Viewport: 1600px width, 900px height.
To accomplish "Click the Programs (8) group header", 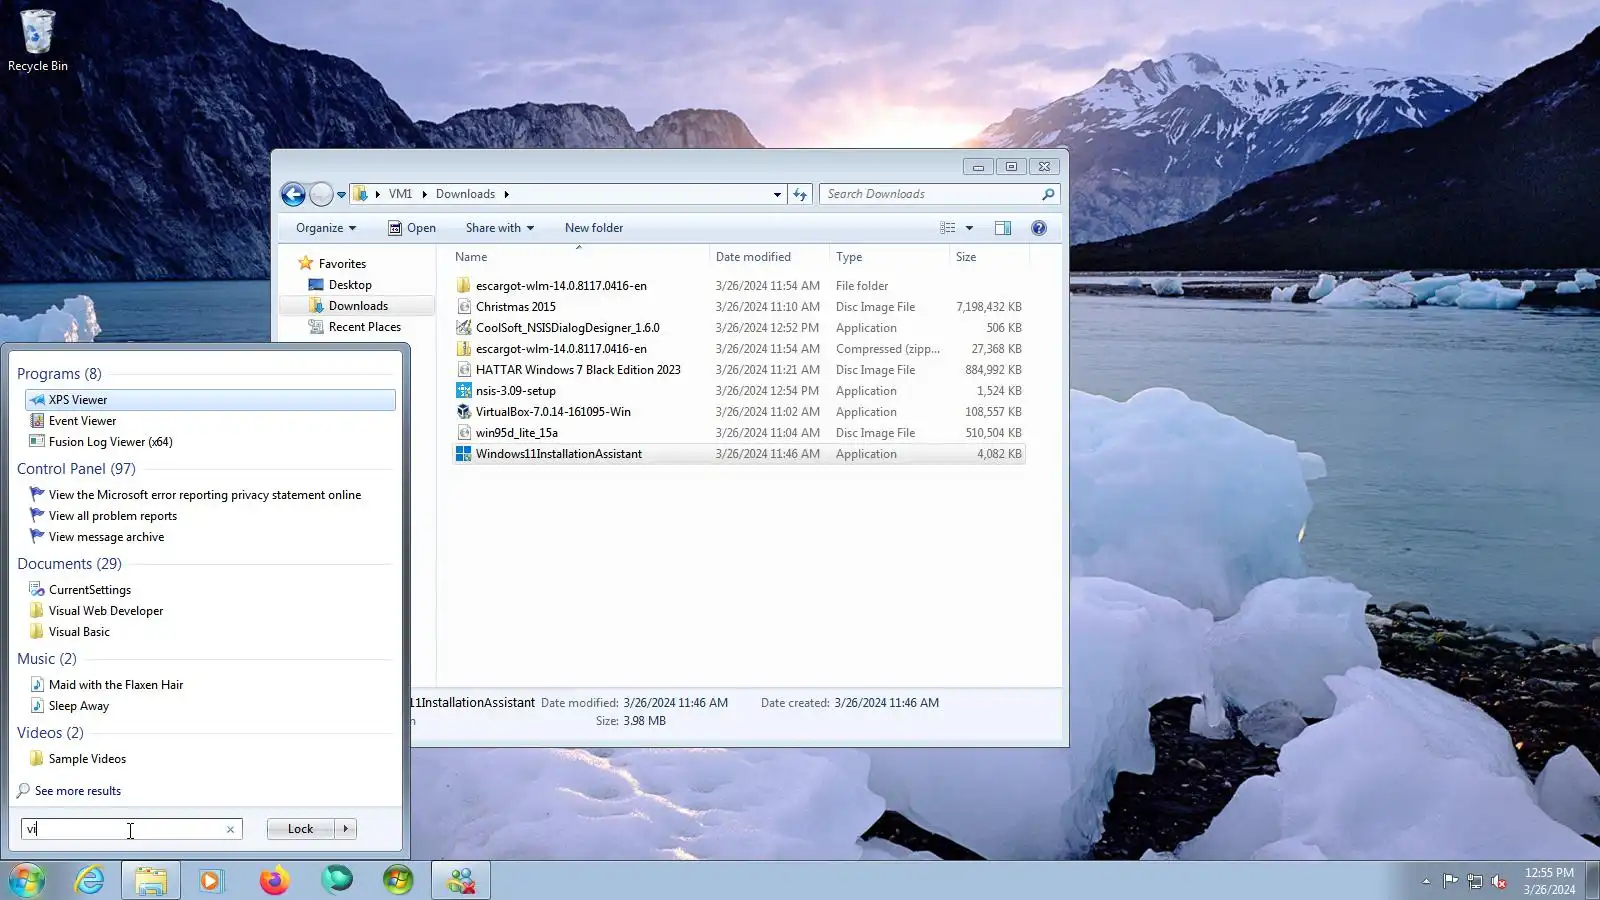I will pyautogui.click(x=59, y=374).
